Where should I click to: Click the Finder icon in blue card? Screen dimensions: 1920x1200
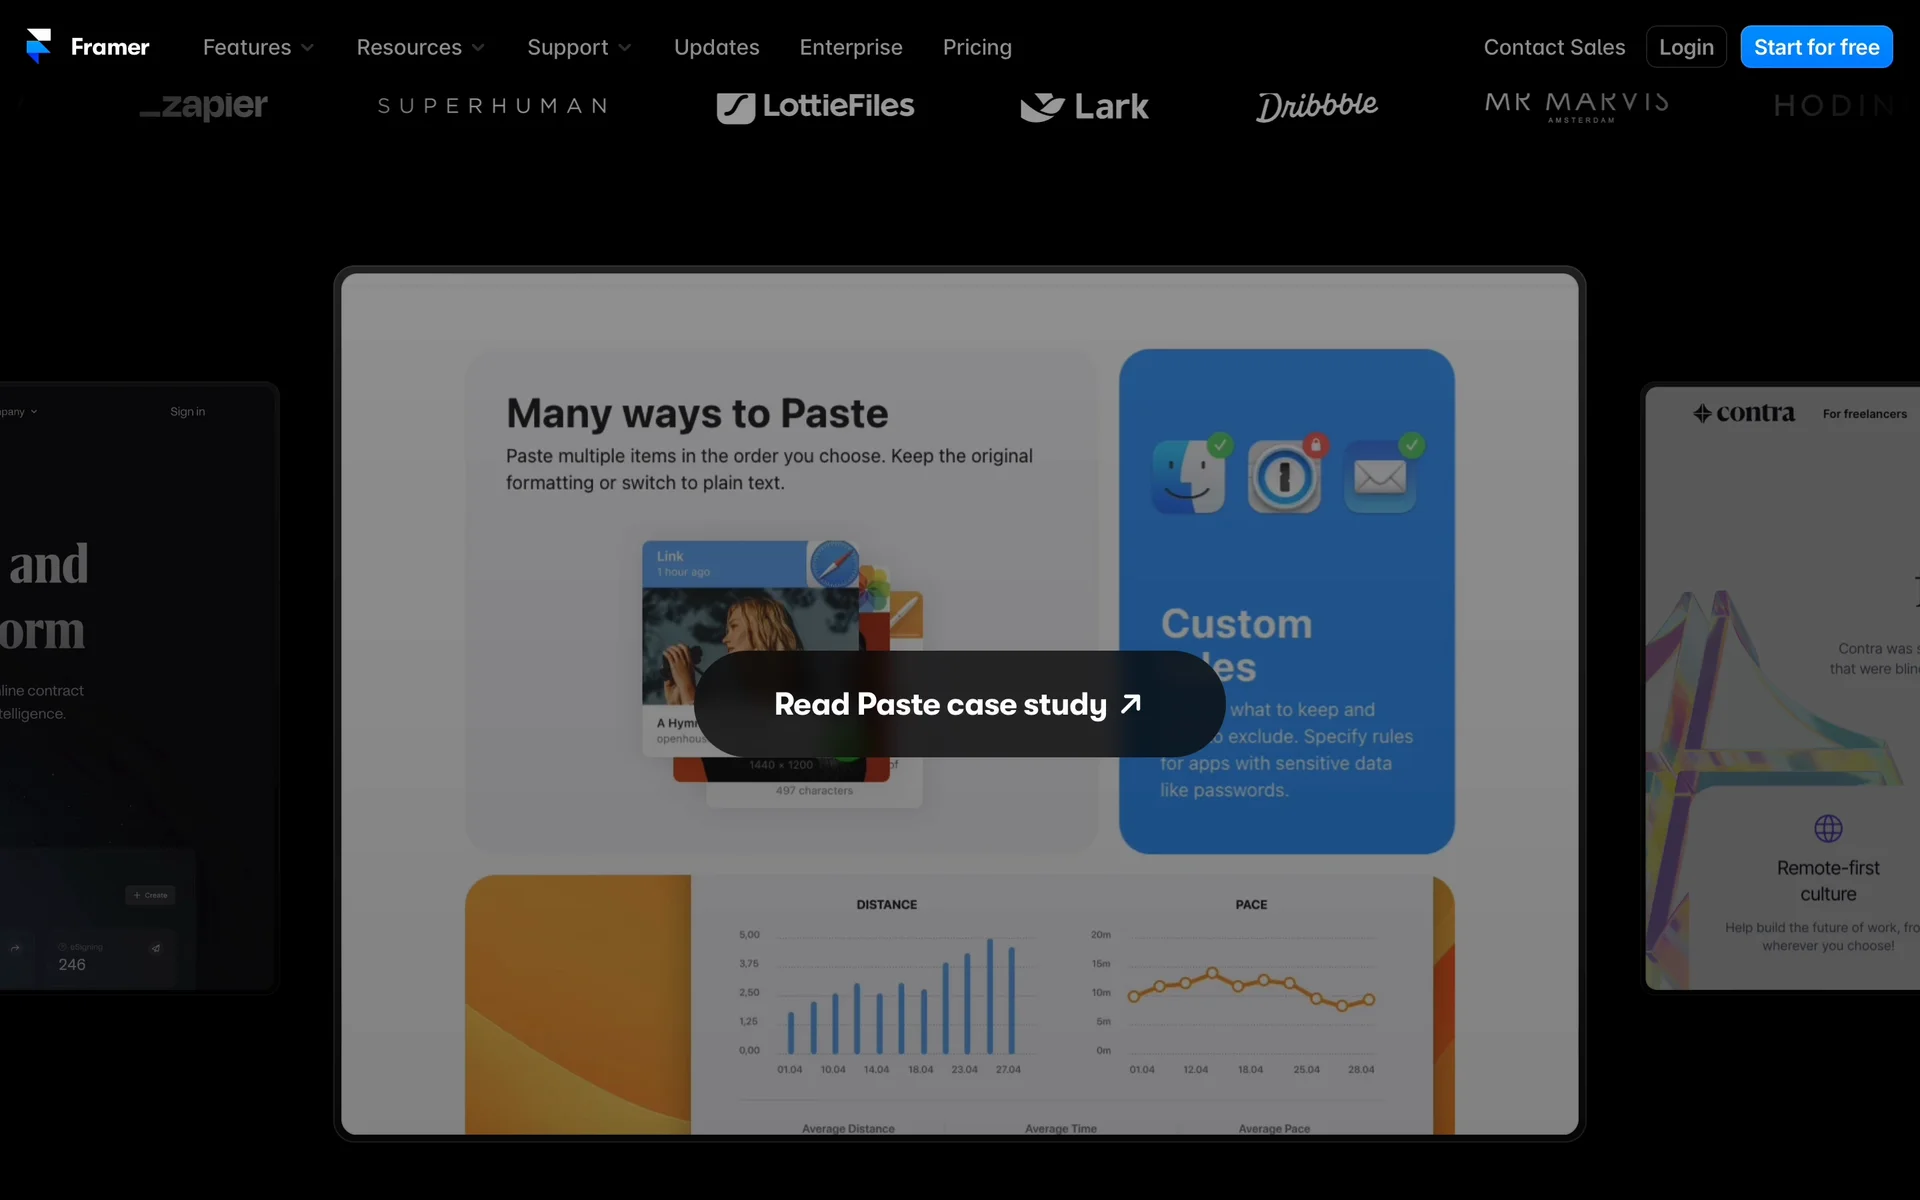coord(1189,477)
